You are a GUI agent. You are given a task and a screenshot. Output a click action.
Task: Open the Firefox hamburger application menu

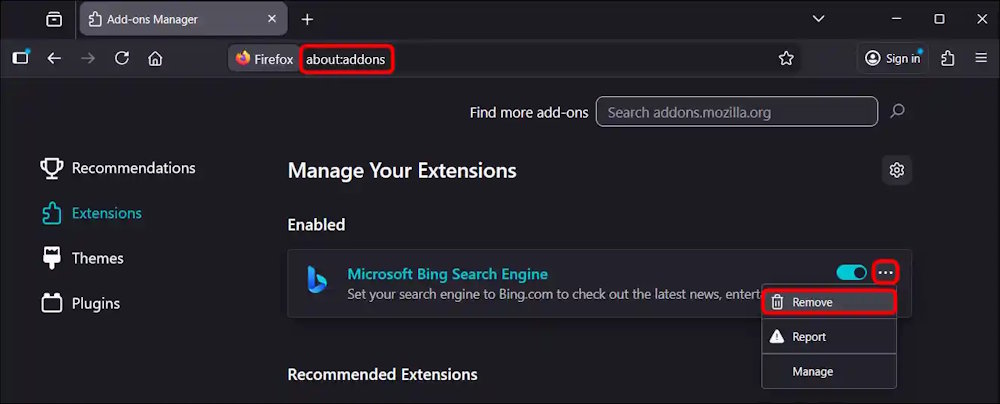coord(981,58)
